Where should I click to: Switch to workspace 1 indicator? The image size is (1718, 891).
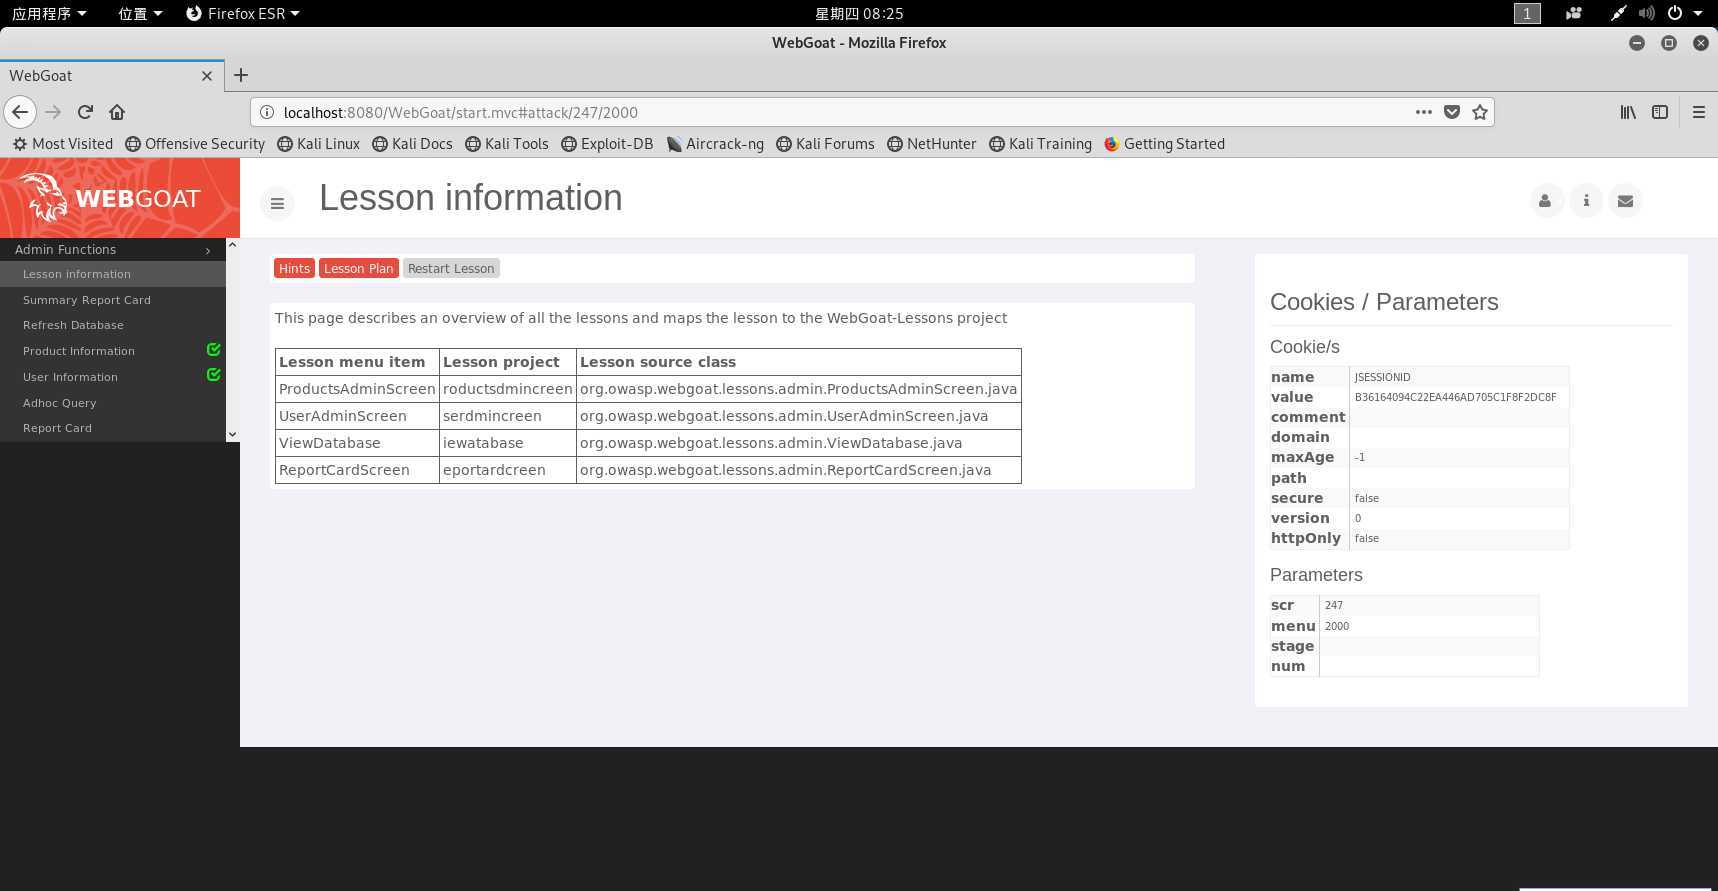[1527, 13]
